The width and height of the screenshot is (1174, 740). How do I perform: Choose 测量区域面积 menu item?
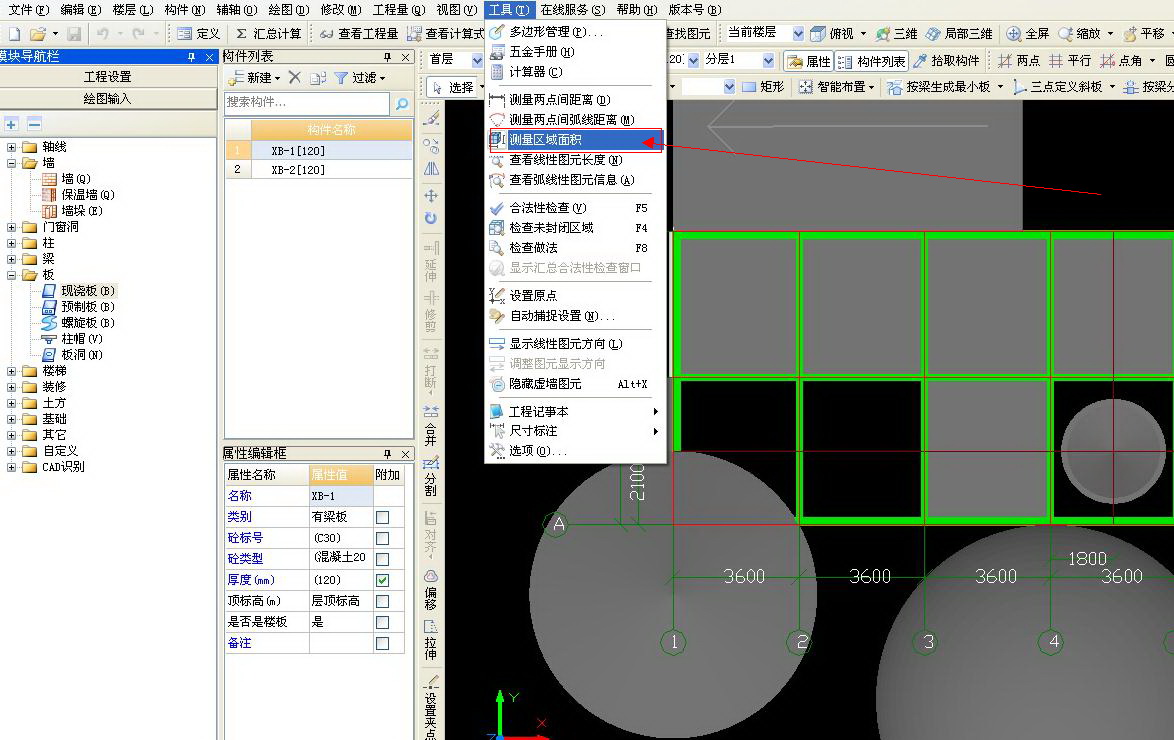click(576, 140)
